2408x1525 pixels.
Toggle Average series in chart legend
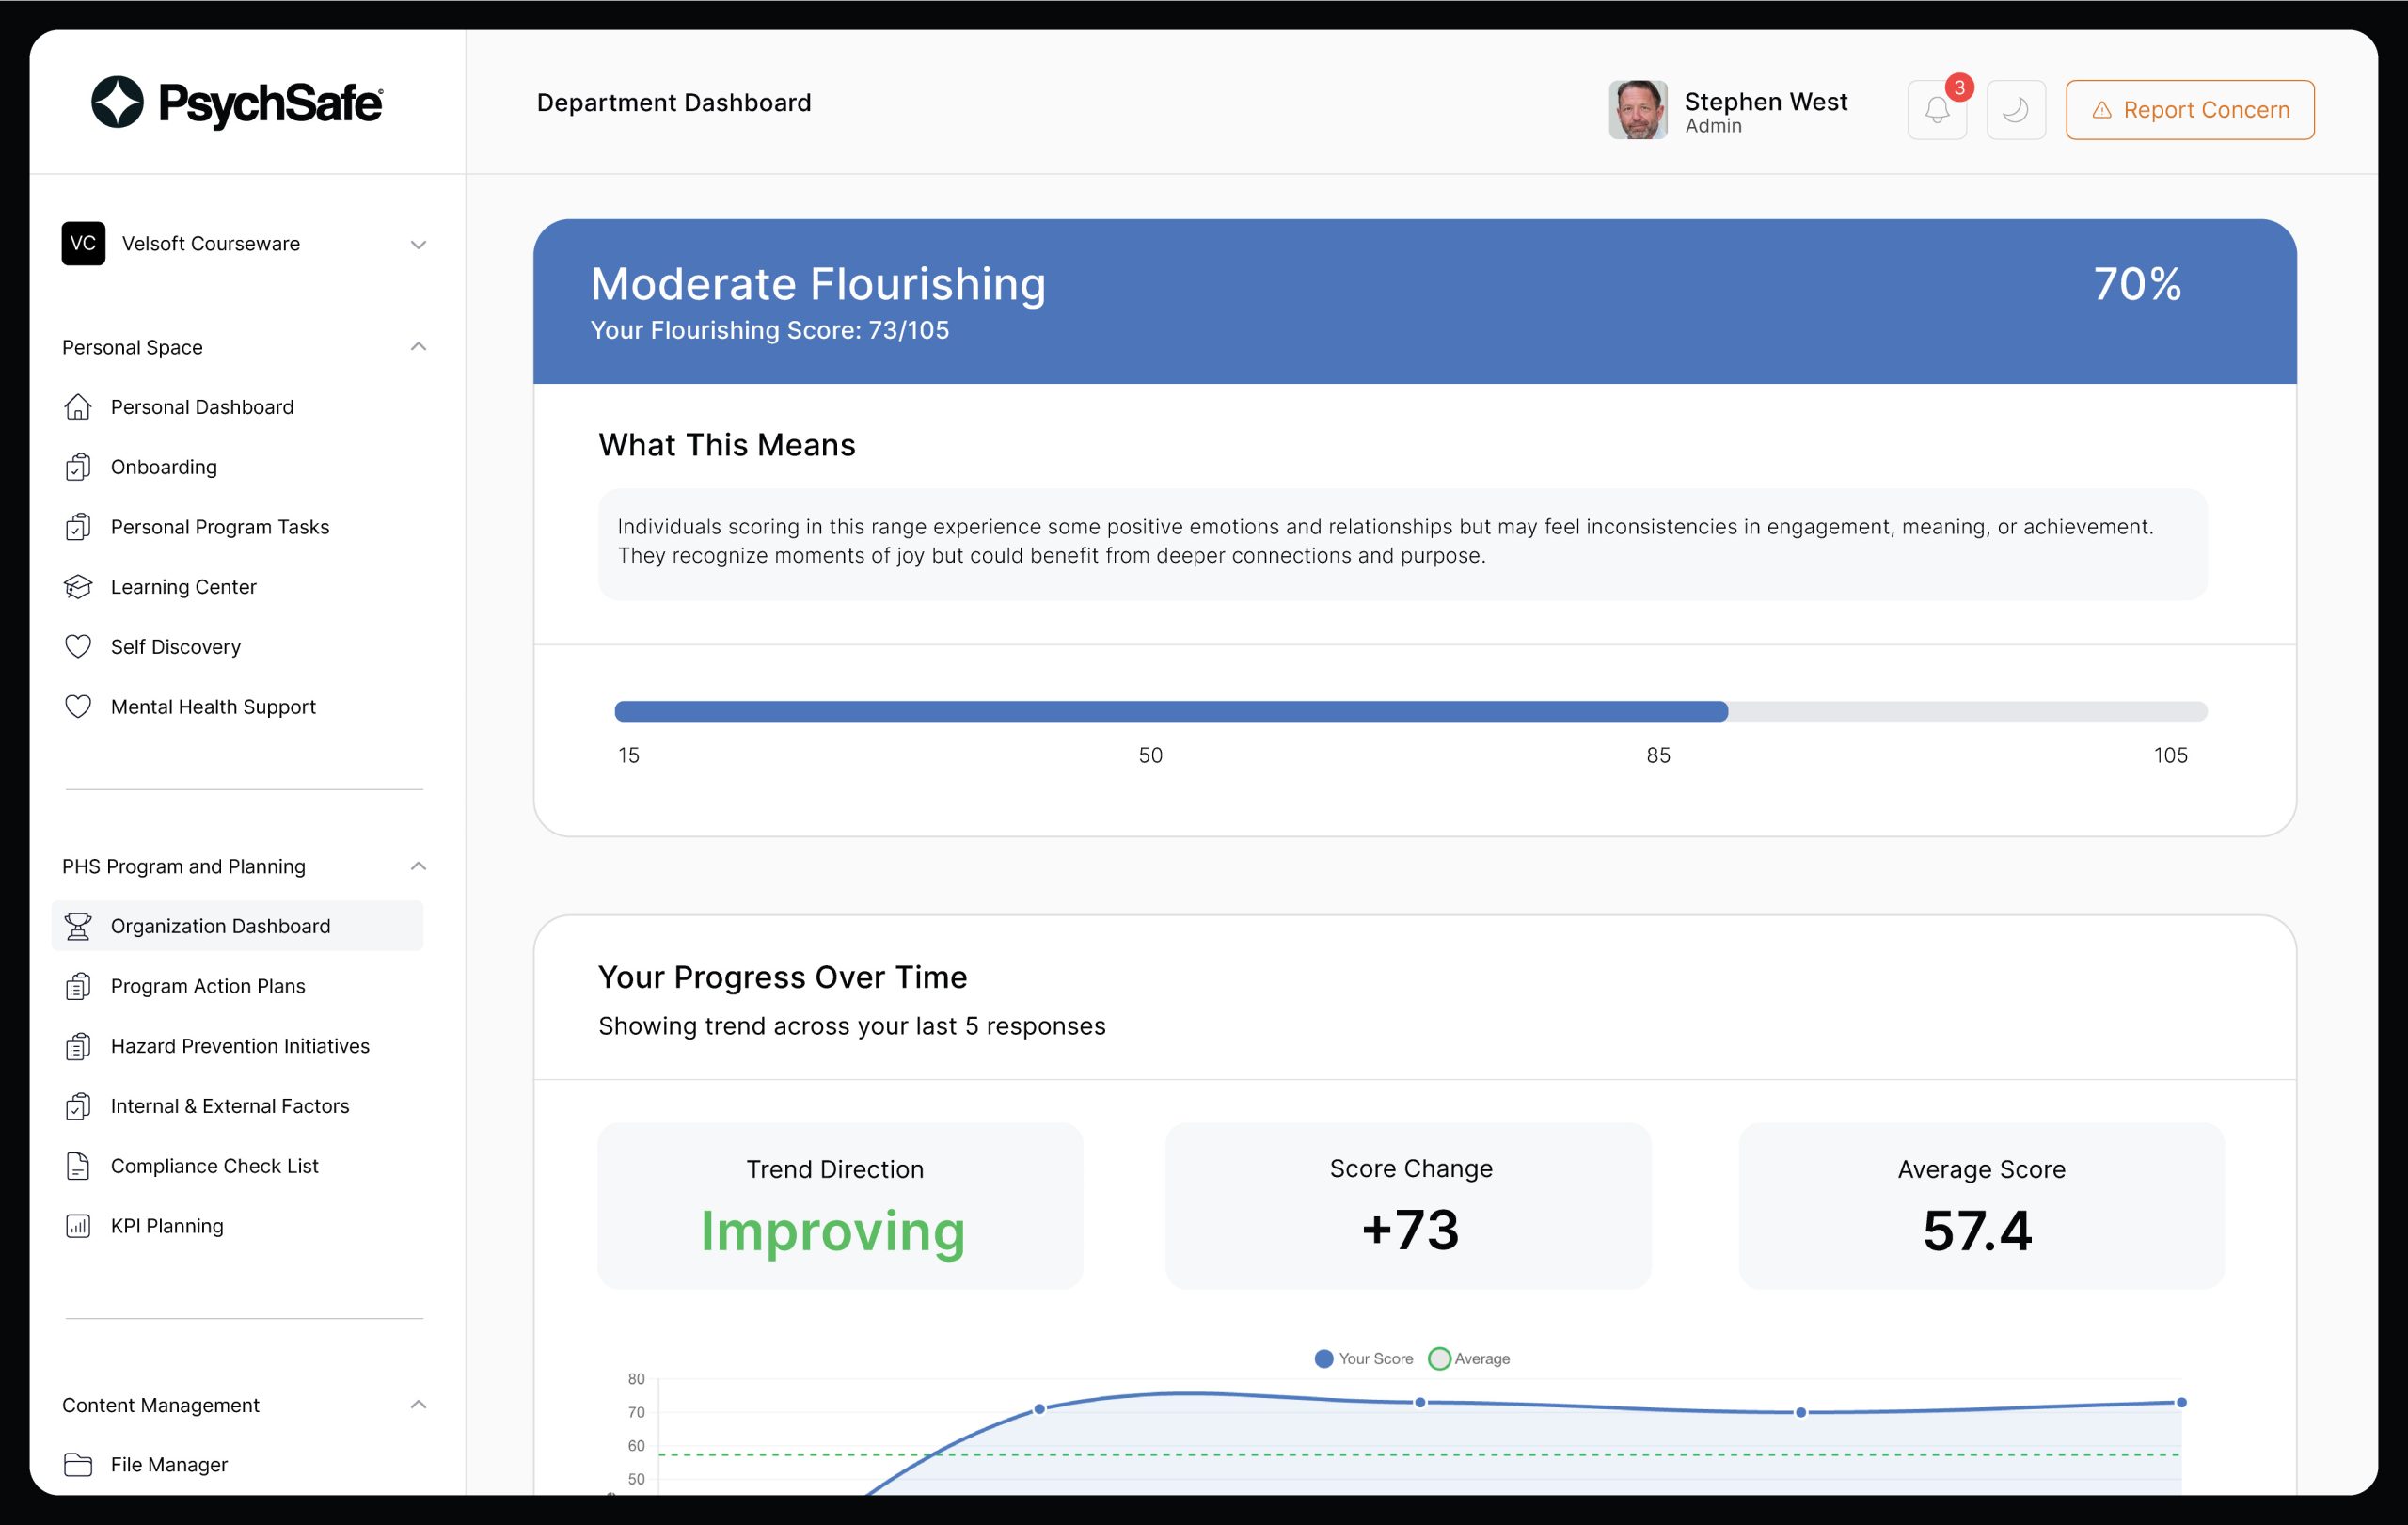1470,1358
